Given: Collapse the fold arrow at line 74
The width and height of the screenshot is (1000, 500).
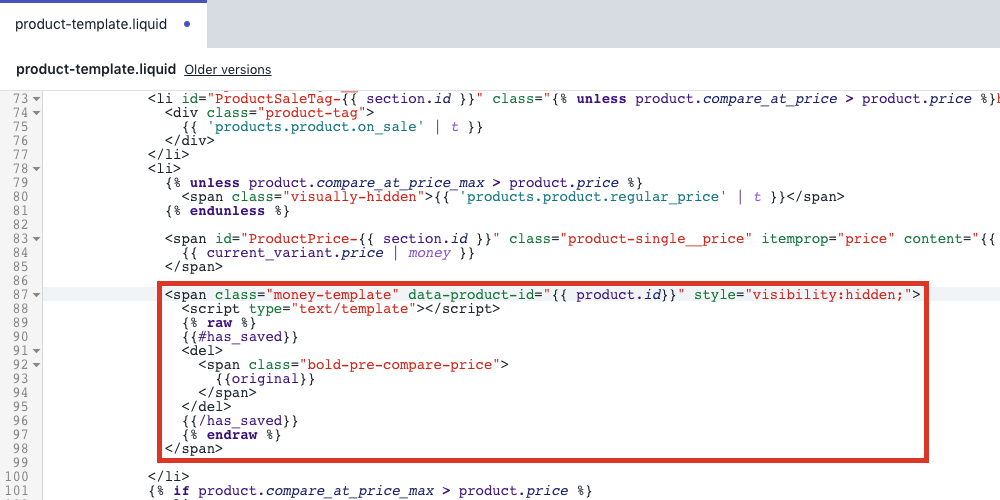Looking at the screenshot, I should [x=37, y=113].
